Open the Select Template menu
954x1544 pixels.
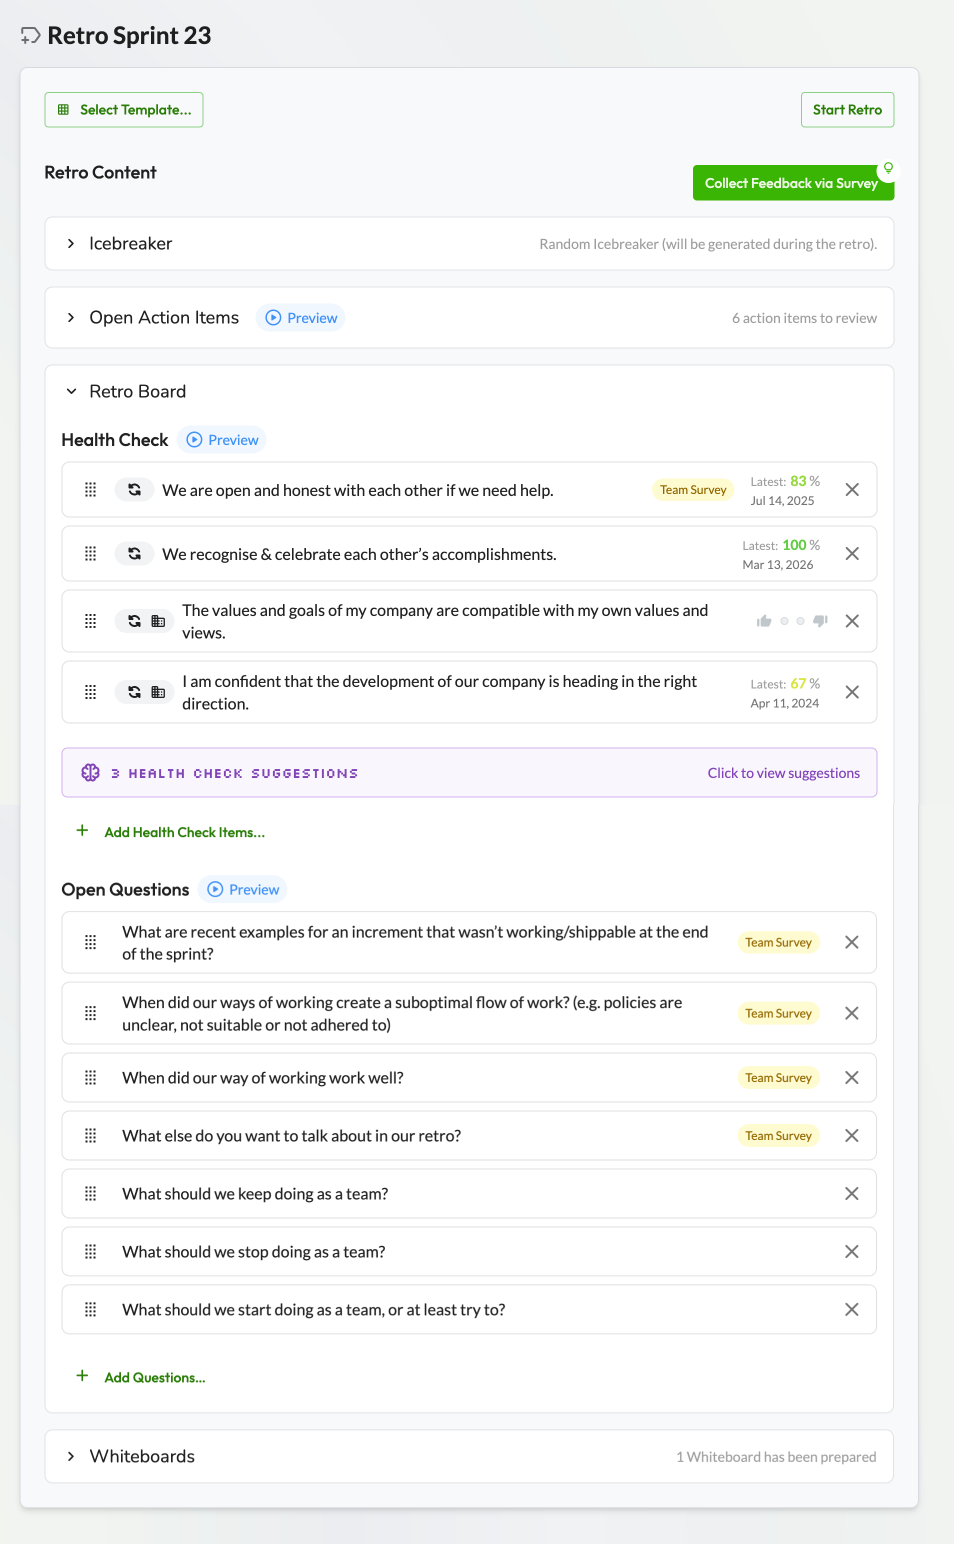point(124,110)
